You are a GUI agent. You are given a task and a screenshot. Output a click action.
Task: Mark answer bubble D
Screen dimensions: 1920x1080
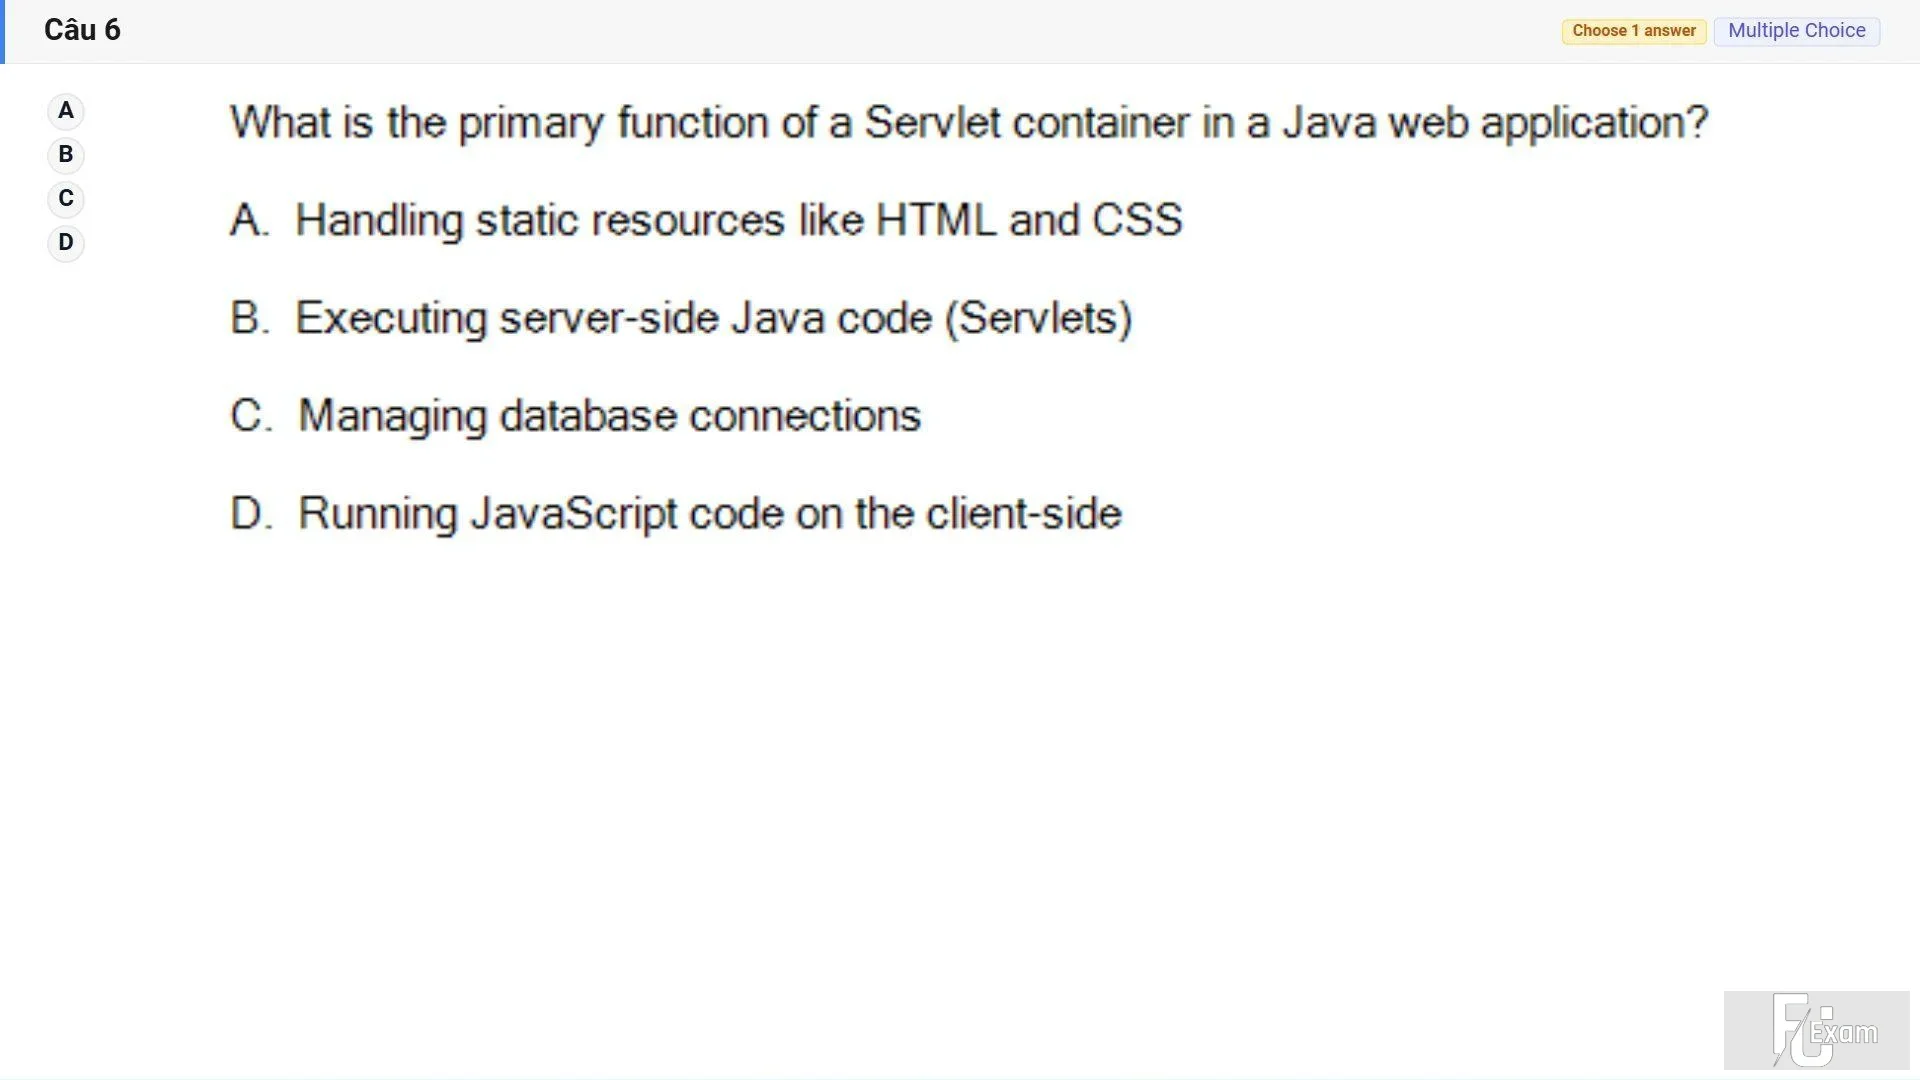(x=66, y=243)
